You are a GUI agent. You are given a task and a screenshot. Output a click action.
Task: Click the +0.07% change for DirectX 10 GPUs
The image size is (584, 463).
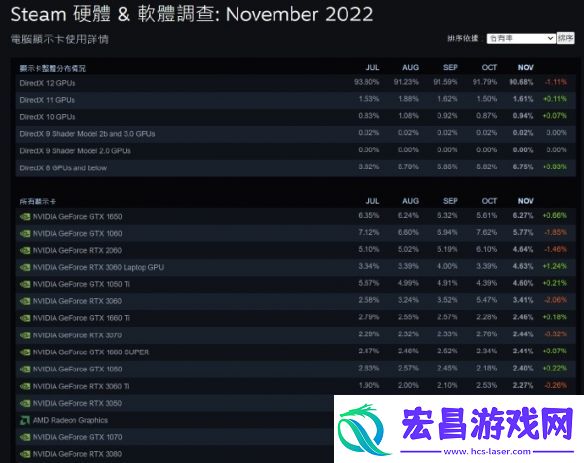click(555, 116)
